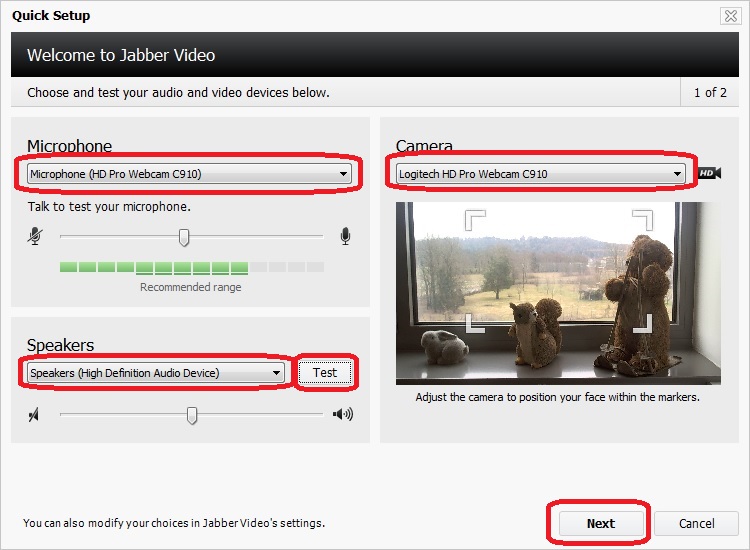Click the 'Talk to test your microphone.' text

point(109,207)
